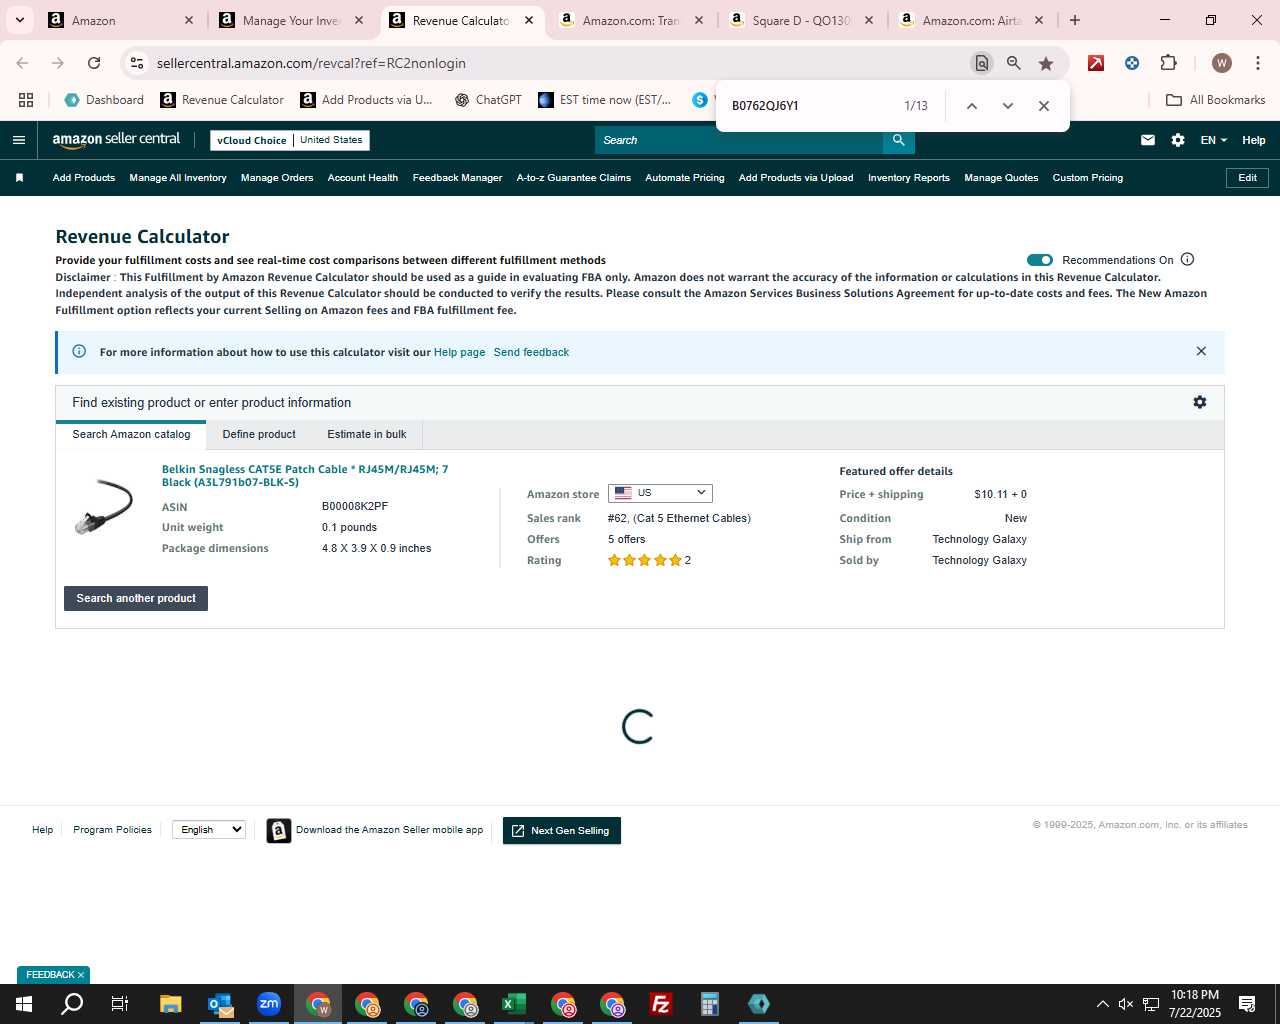Screen dimensions: 1280x1024
Task: View site information icon in address bar
Action: pyautogui.click(x=137, y=63)
